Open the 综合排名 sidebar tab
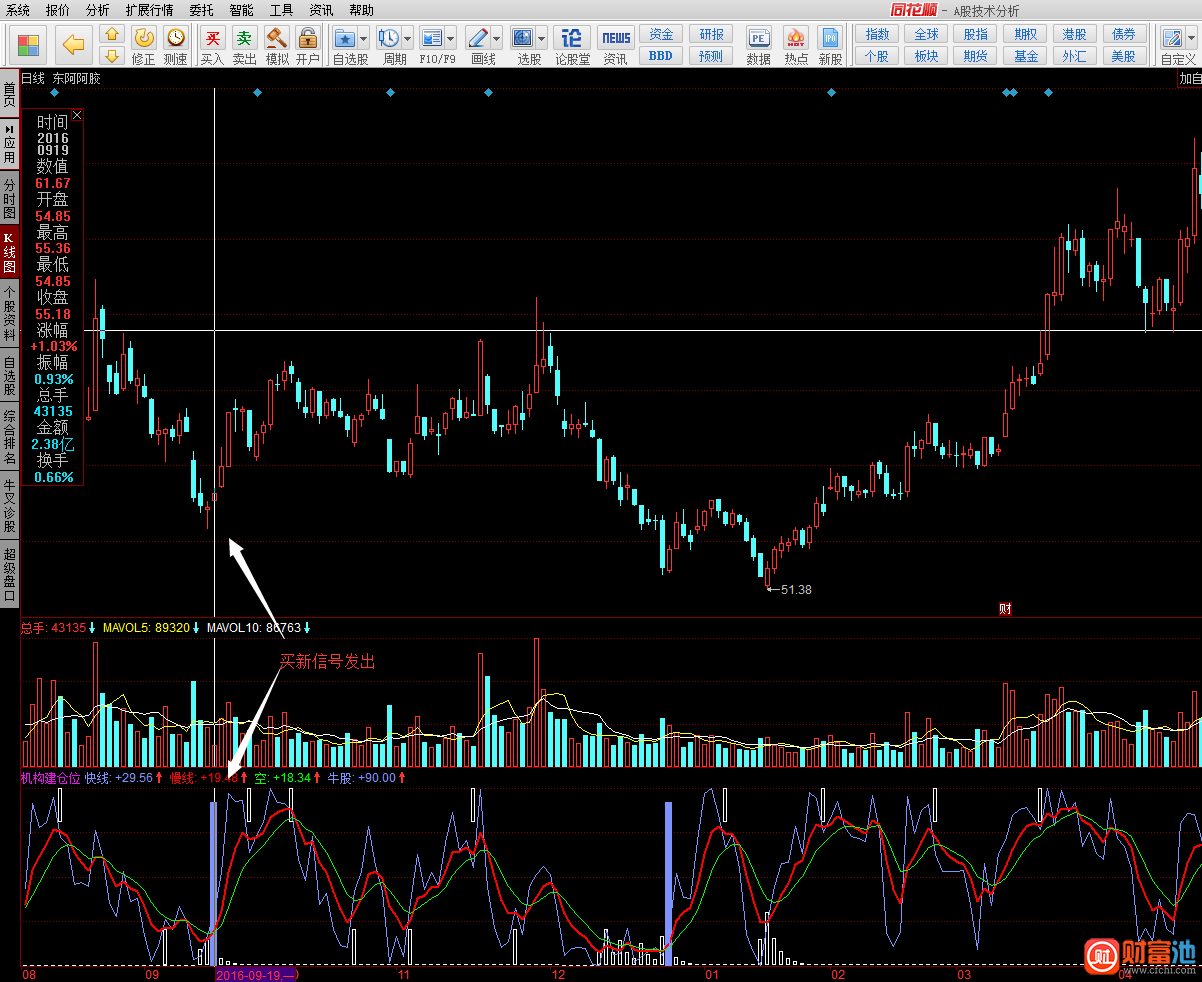The height and width of the screenshot is (982, 1202). tap(9, 438)
